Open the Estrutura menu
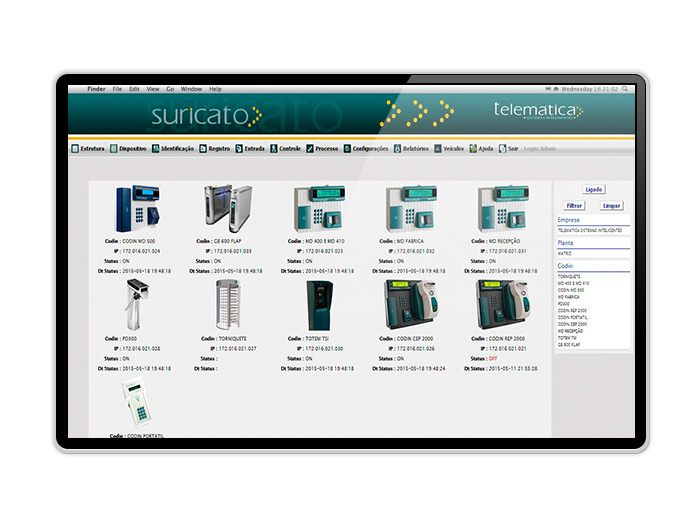This screenshot has width=694, height=526. pos(88,148)
